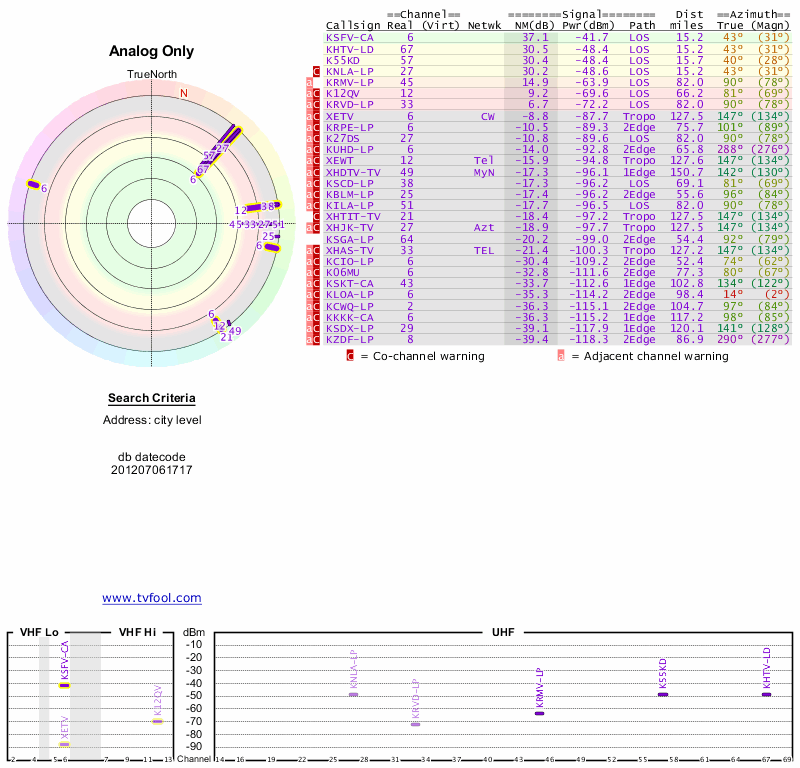Click the channel 38 label on radar plot
Viewport: 800px width, 768px height.
point(267,207)
